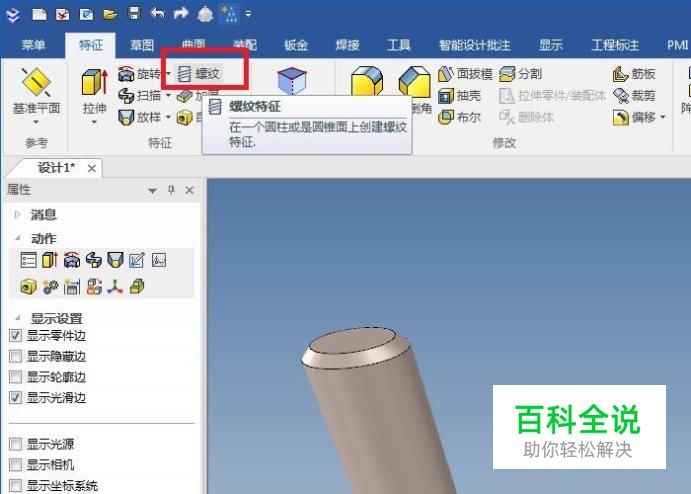Pin the 属性 panel
This screenshot has width=691, height=494.
tap(171, 190)
